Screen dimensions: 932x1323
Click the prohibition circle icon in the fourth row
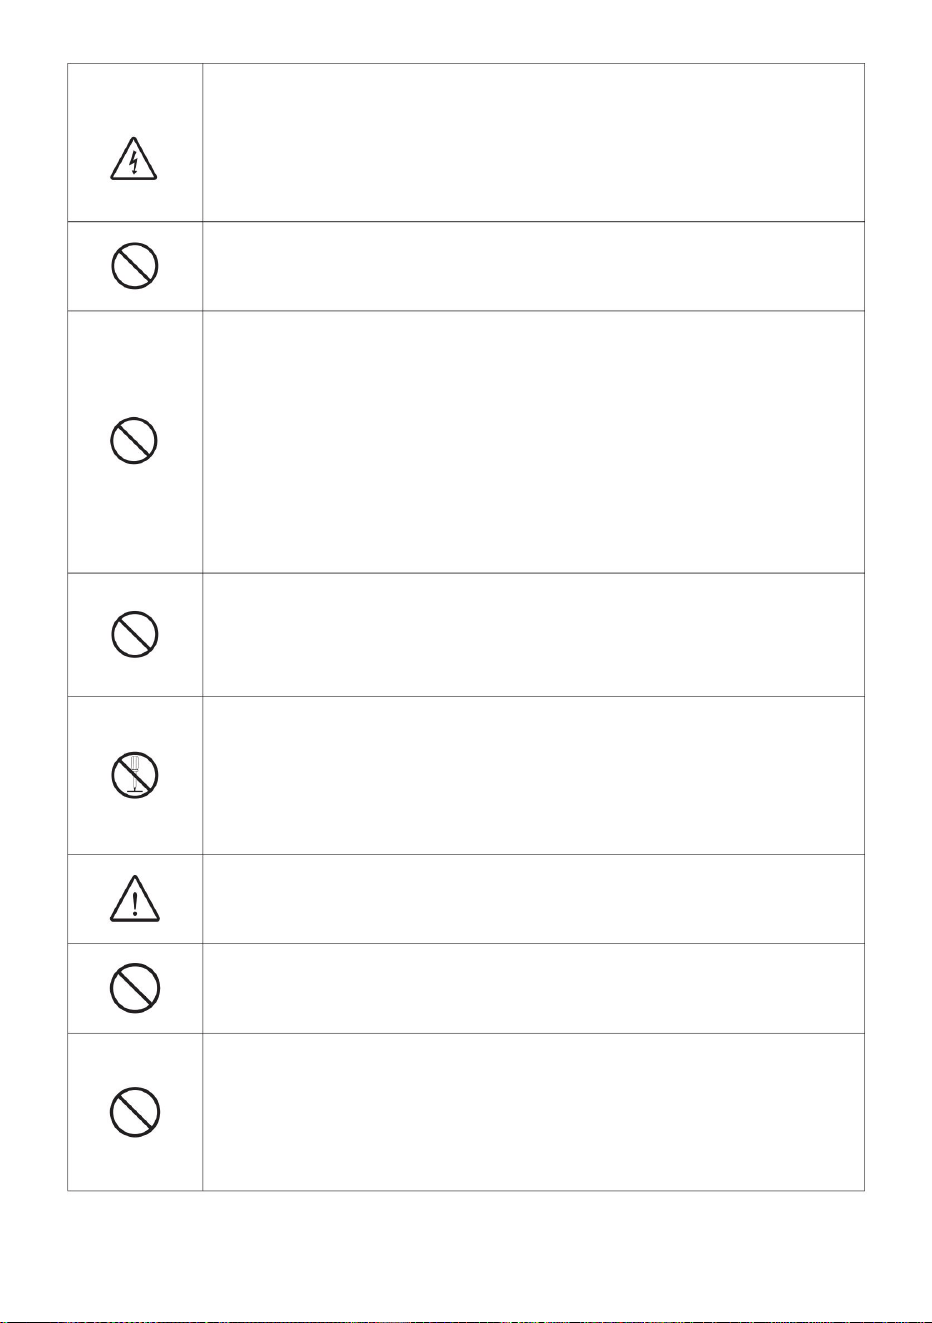pos(134,634)
